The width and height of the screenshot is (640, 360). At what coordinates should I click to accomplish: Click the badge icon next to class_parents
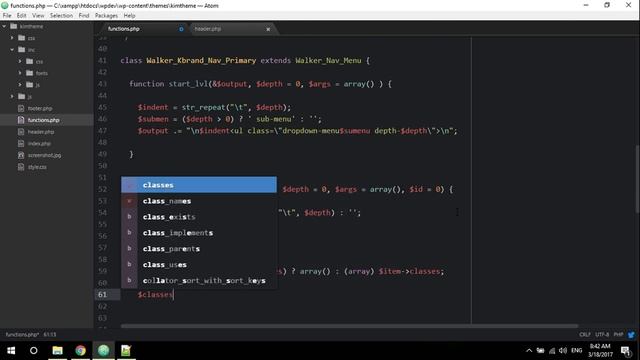pyautogui.click(x=129, y=249)
